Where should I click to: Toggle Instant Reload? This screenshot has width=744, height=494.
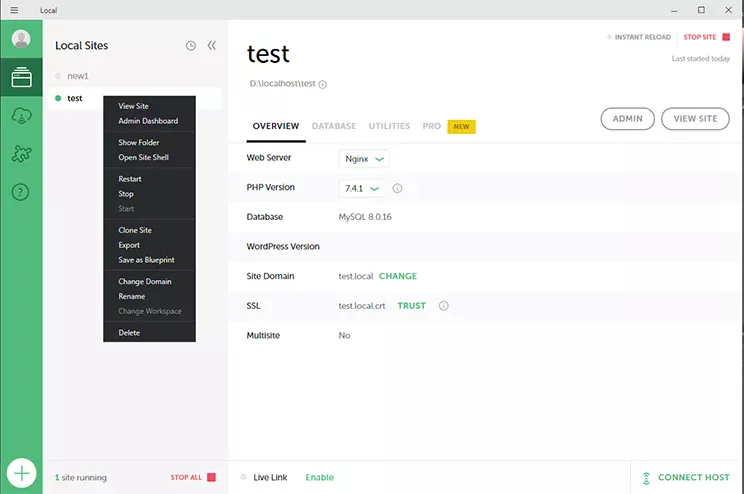point(639,37)
